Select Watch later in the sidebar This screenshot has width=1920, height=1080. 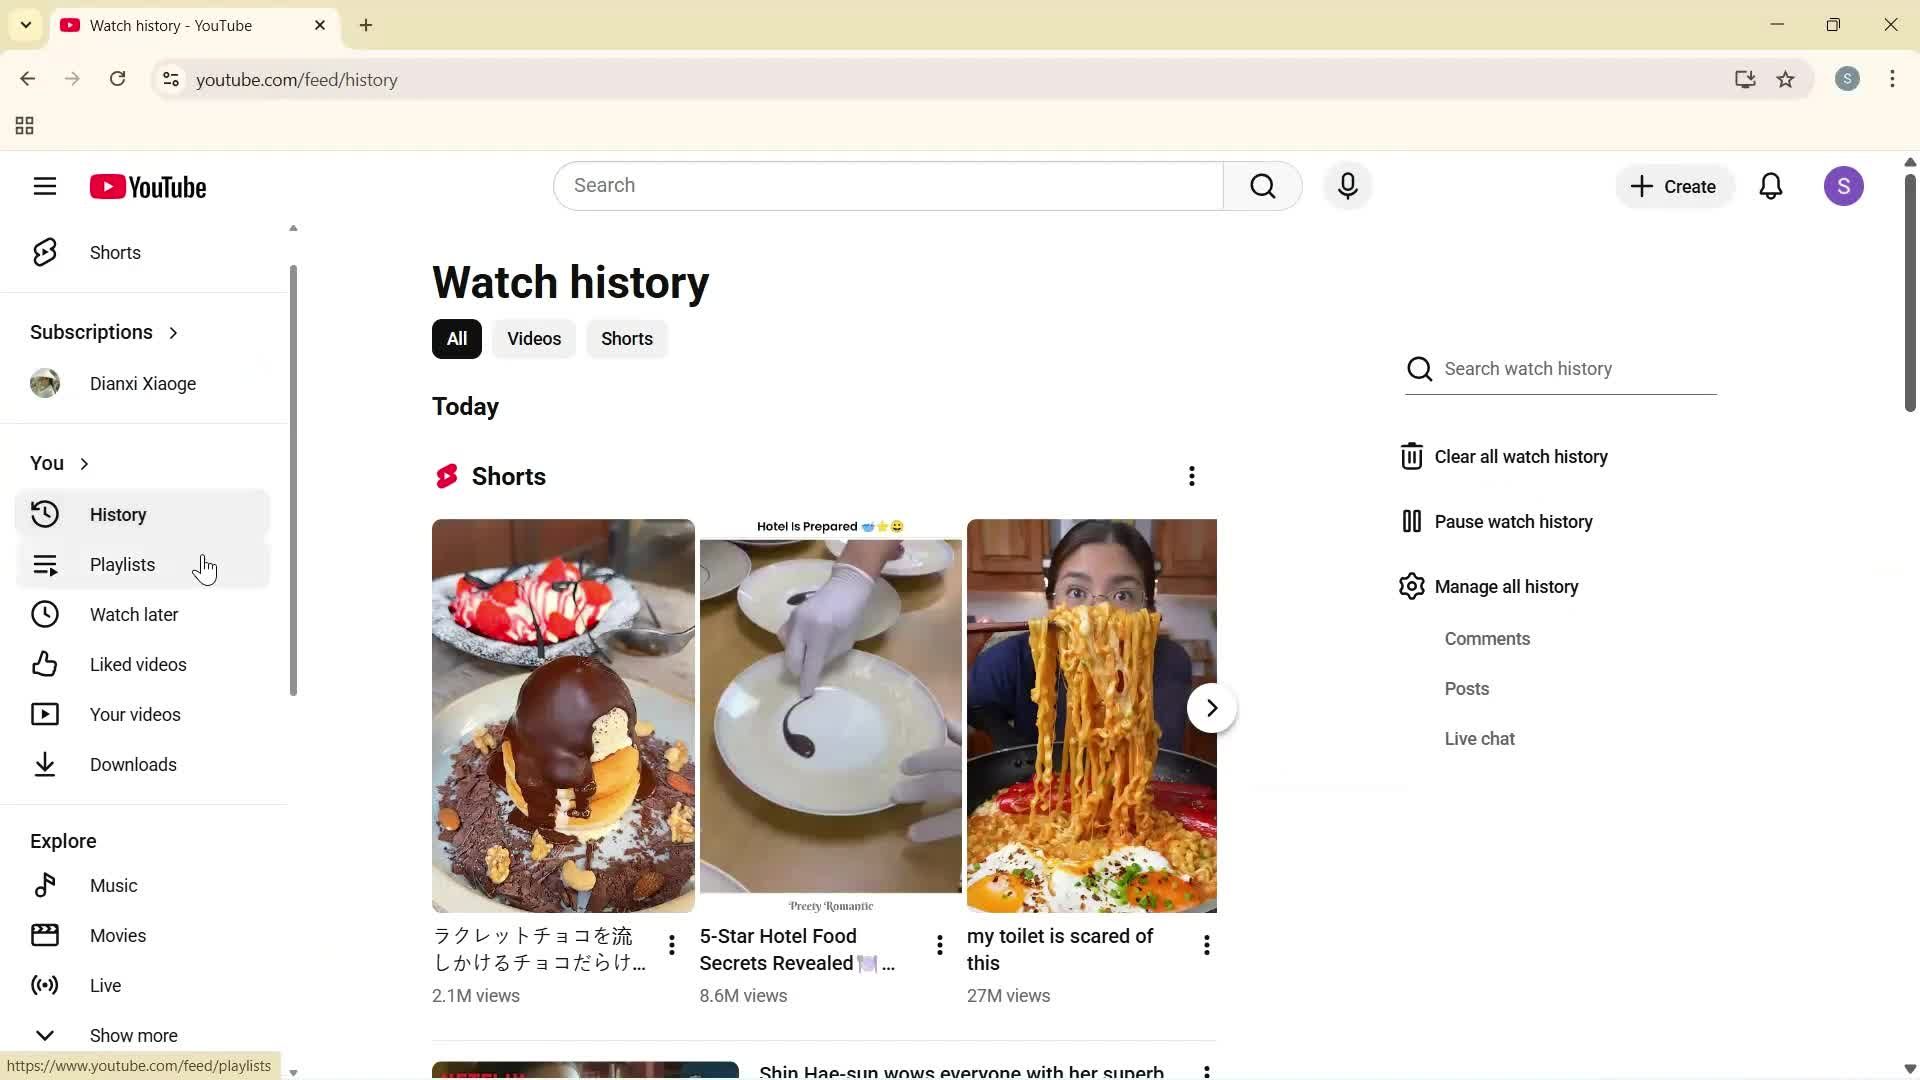[x=133, y=614]
